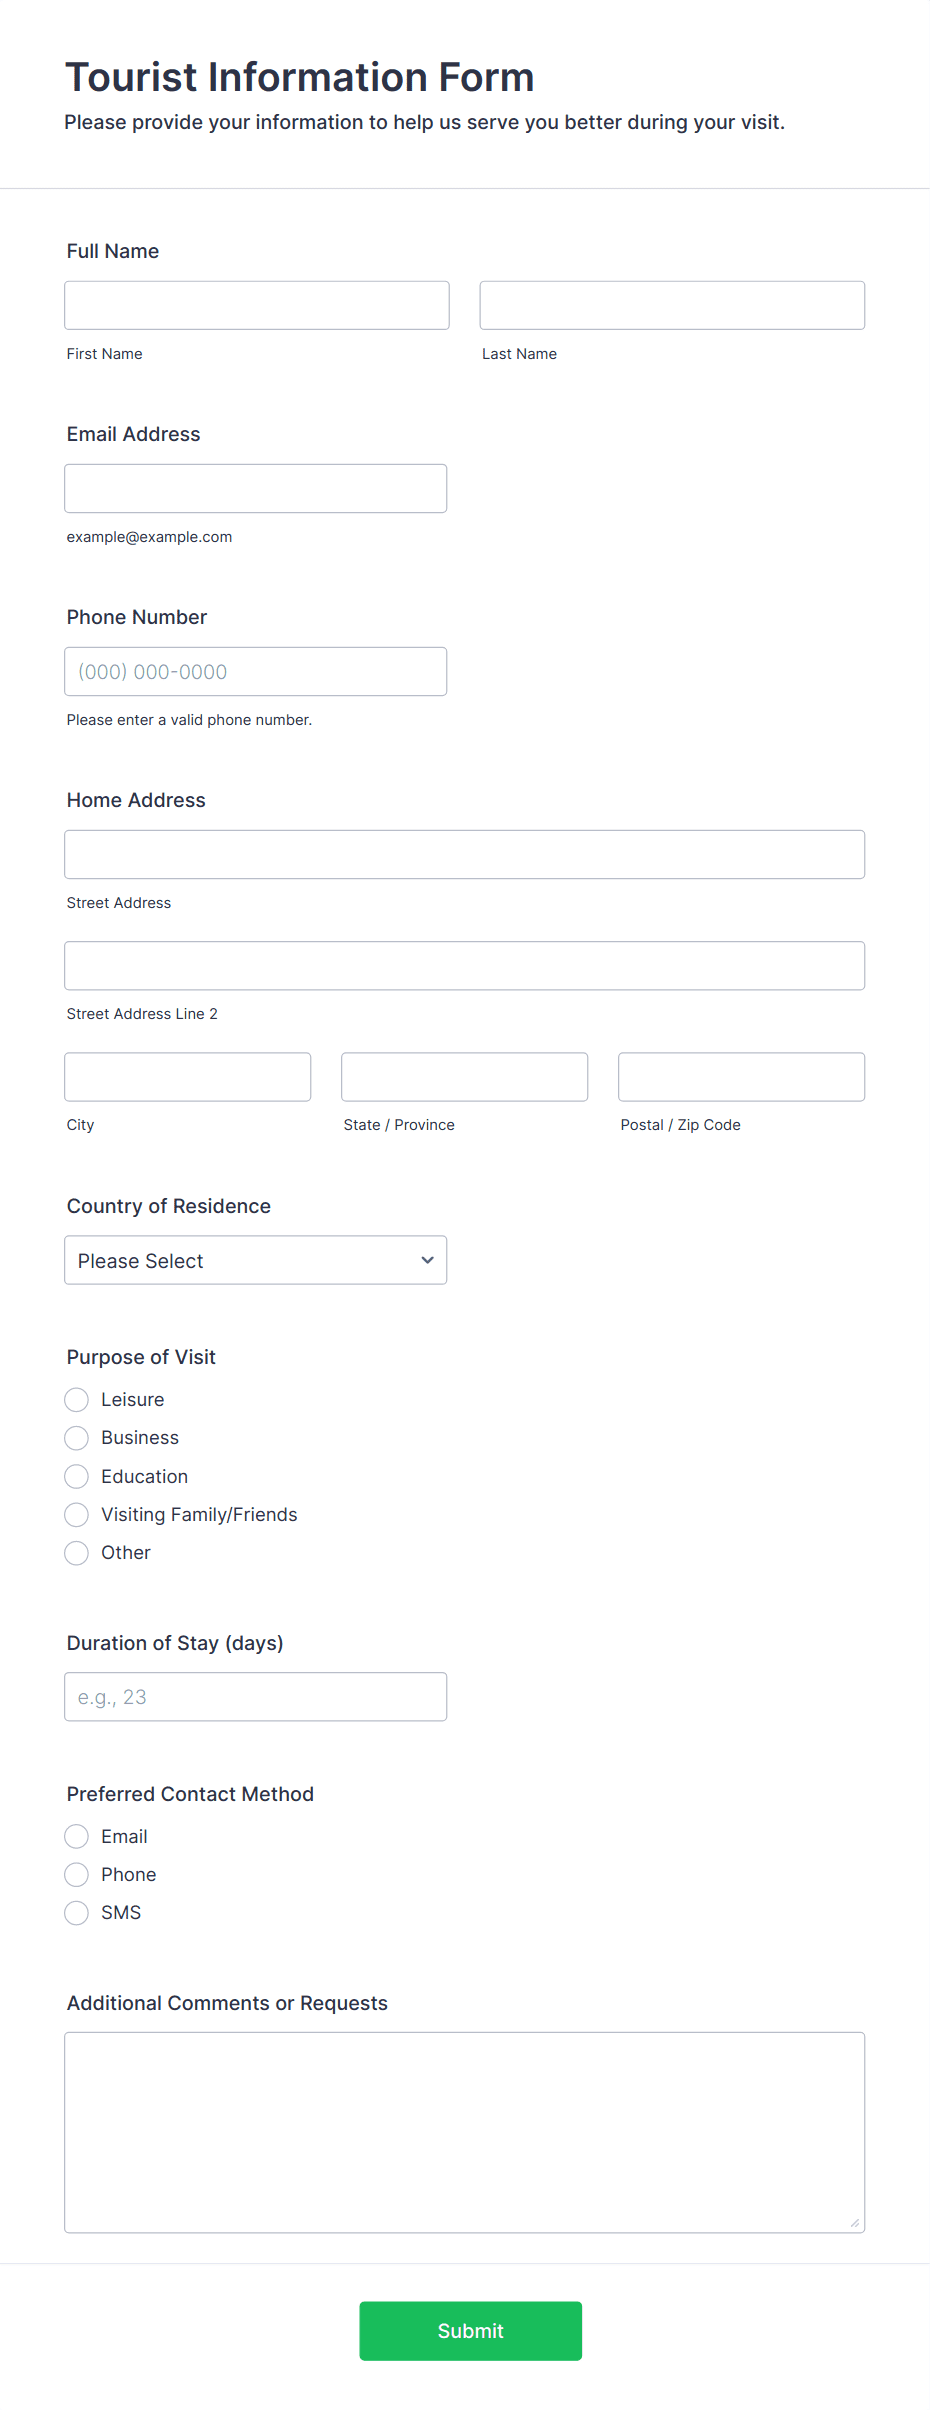Select the Education radio button

pos(77,1476)
